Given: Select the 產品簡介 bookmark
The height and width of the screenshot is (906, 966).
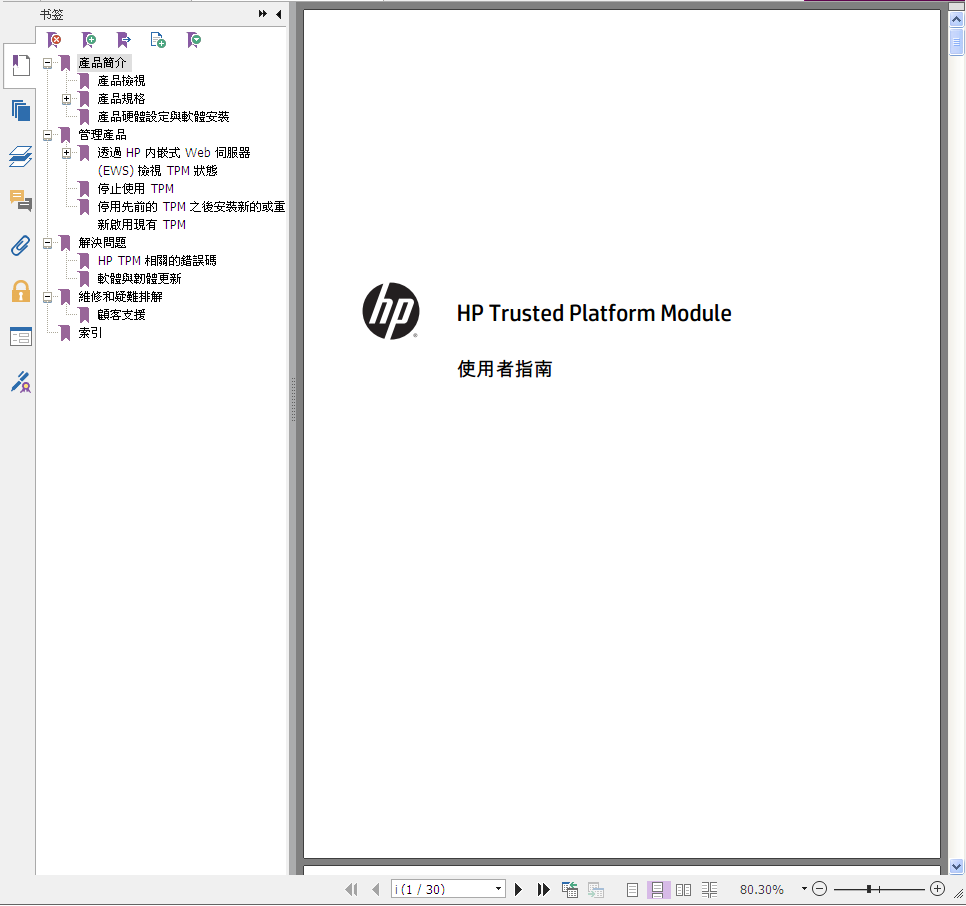Looking at the screenshot, I should (x=102, y=63).
